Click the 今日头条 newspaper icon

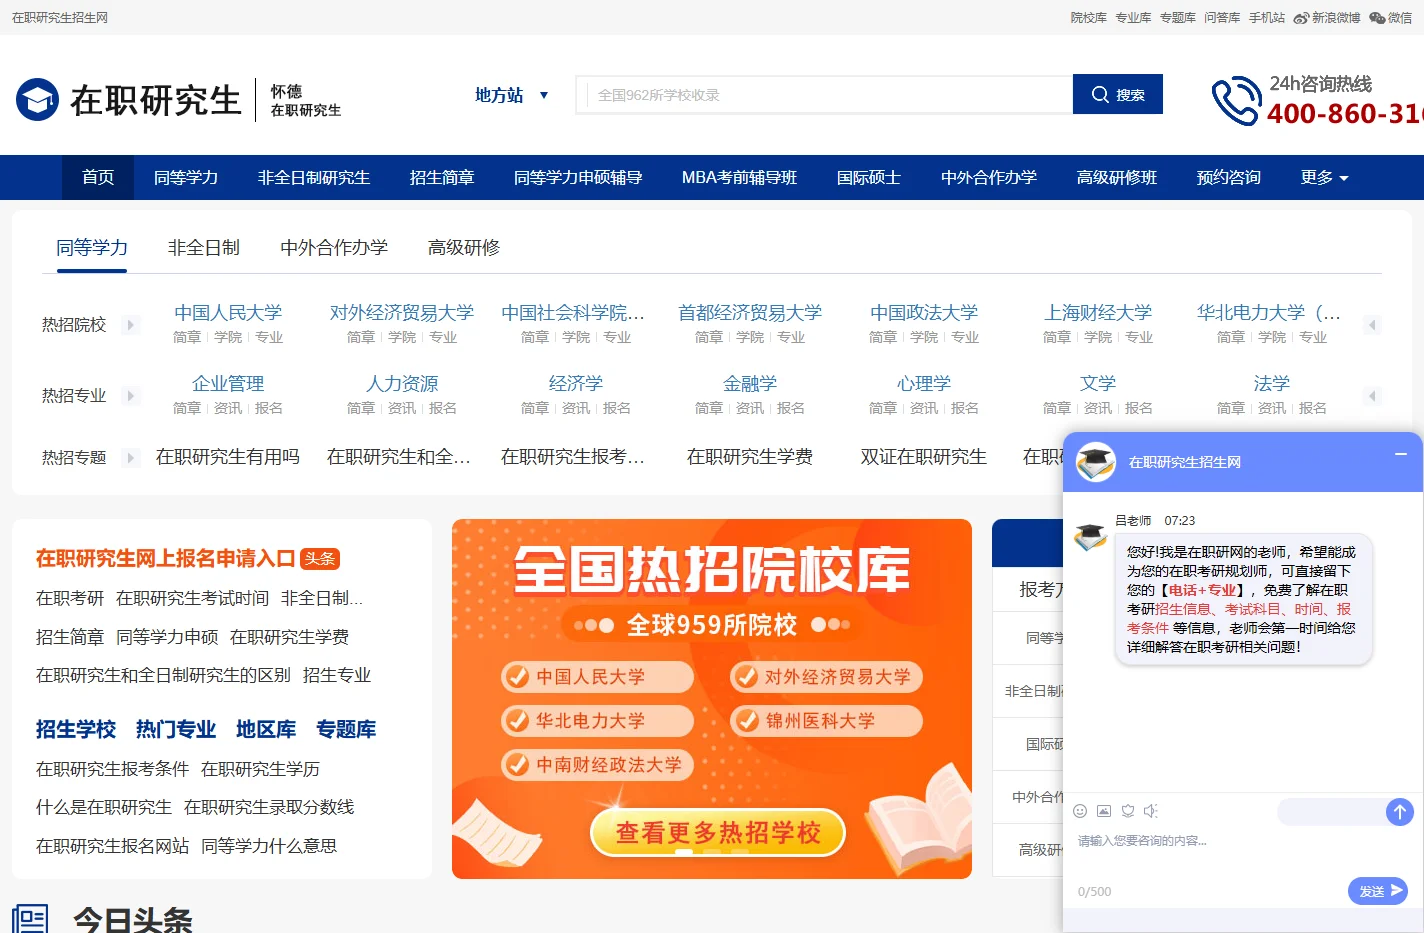pyautogui.click(x=30, y=919)
